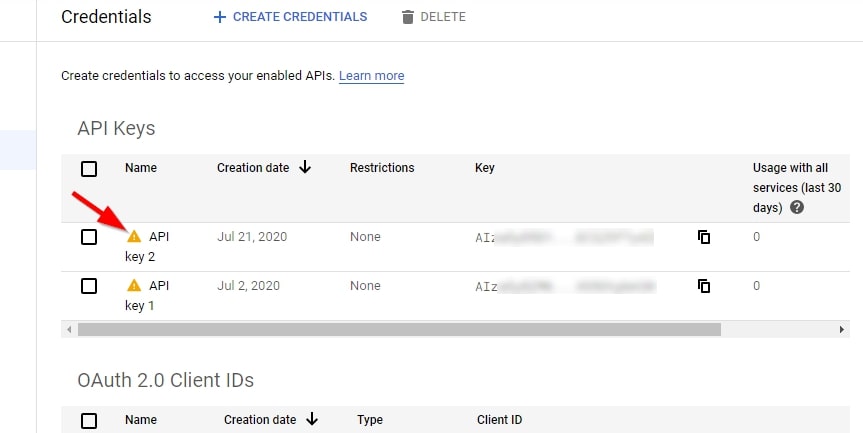Copy the API key 2 value
The width and height of the screenshot is (863, 433).
704,237
